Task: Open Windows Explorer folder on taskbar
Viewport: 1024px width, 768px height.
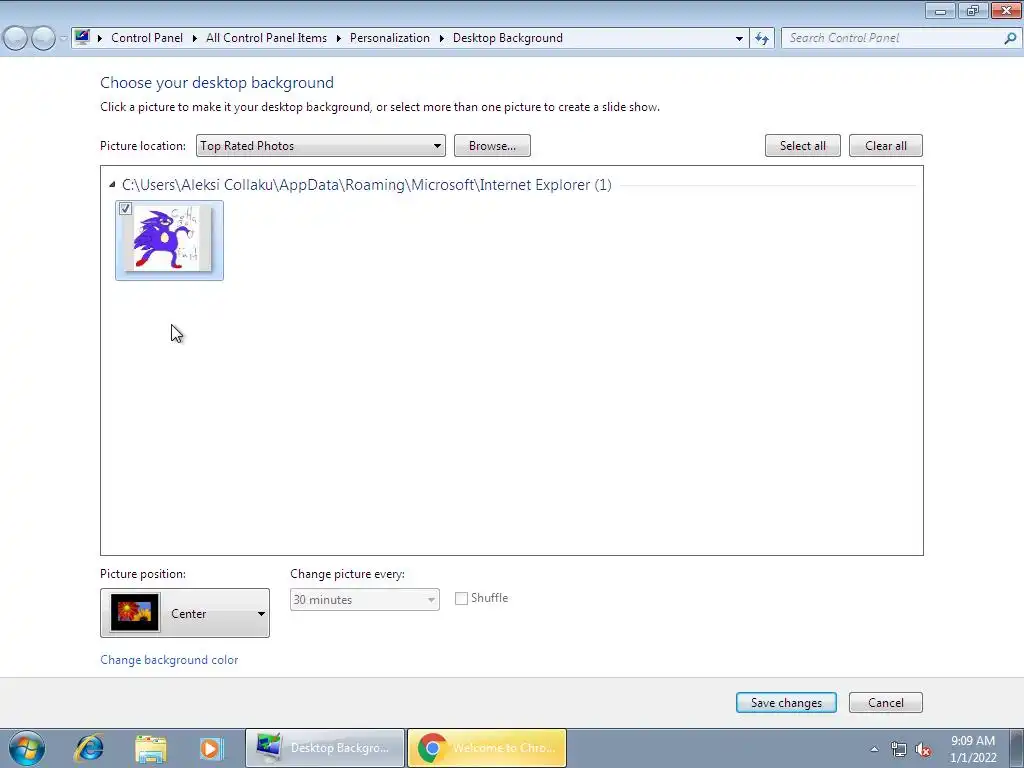Action: 150,748
